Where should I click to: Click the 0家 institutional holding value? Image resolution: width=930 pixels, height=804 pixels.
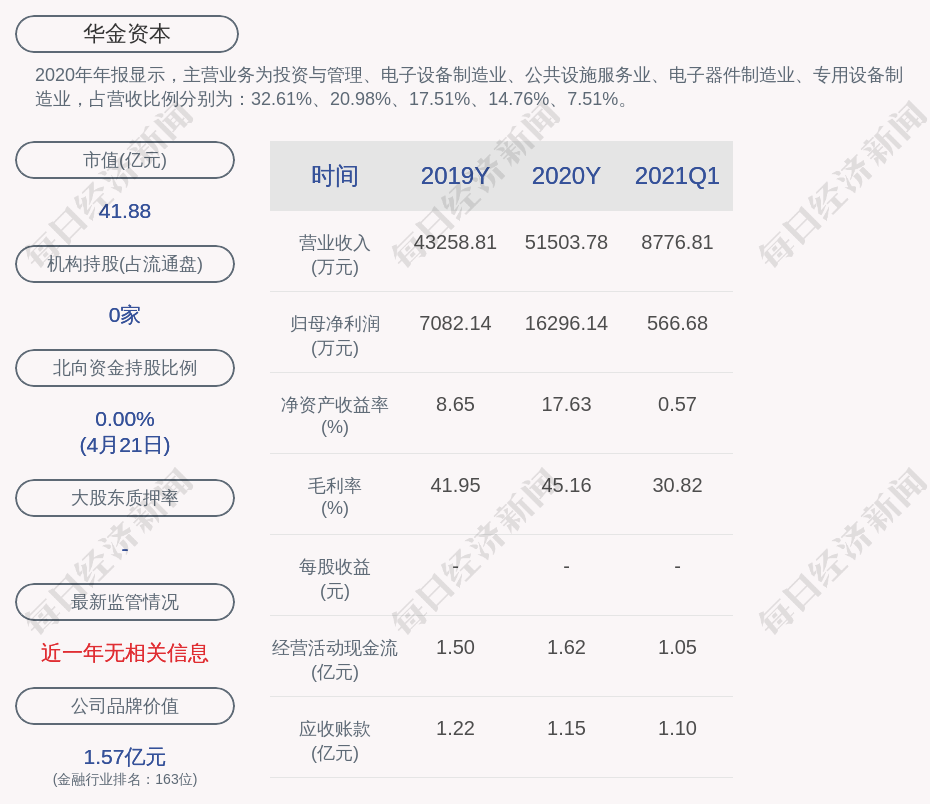(125, 315)
